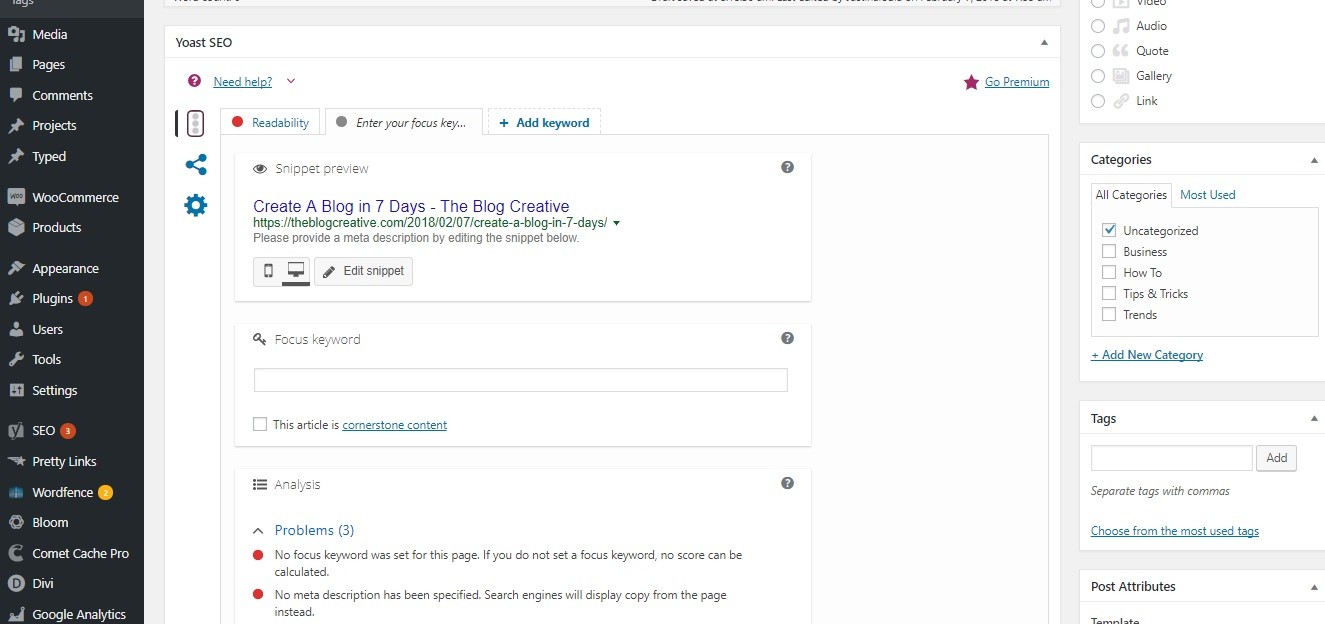Image resolution: width=1325 pixels, height=624 pixels.
Task: Collapse the Categories panel
Action: (1314, 160)
